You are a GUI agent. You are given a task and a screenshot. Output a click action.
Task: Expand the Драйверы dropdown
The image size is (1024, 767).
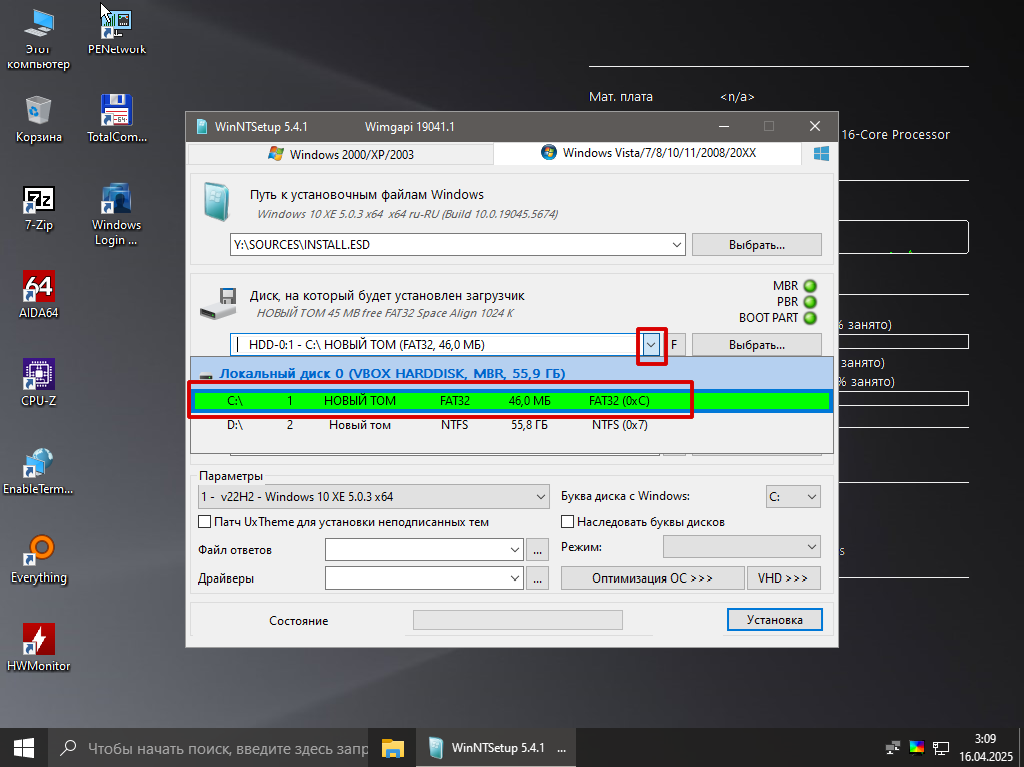(x=515, y=578)
